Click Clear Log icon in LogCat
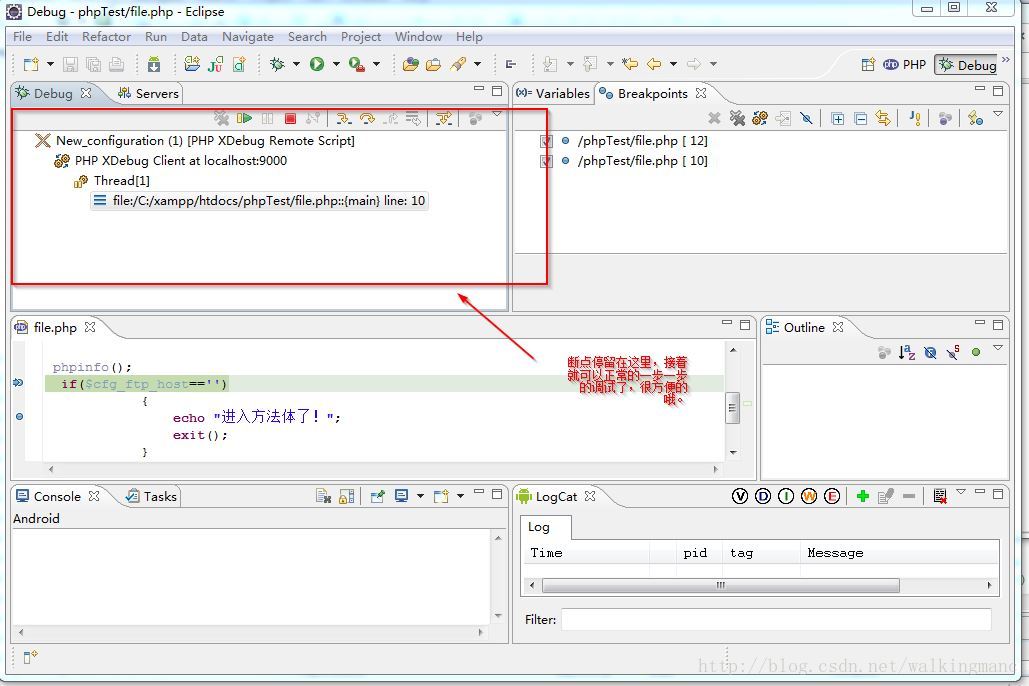Screen dimensions: 1029x686 coord(940,496)
